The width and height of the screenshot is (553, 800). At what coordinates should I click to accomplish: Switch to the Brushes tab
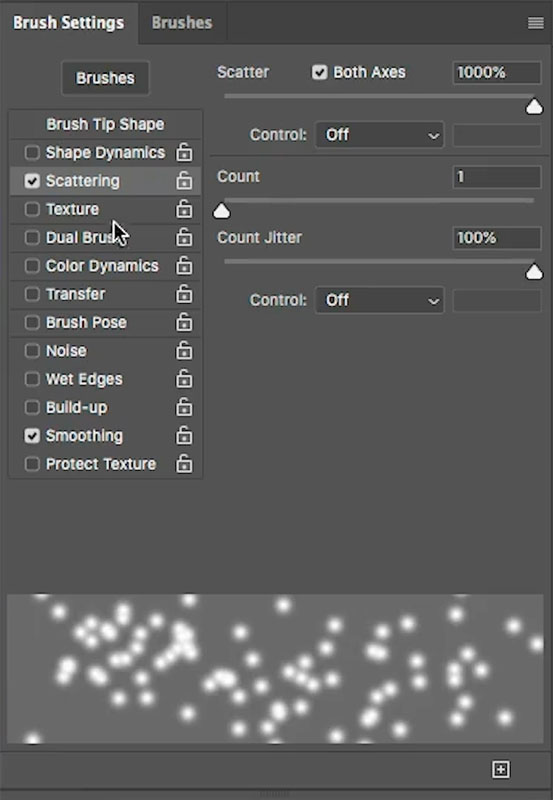click(182, 23)
